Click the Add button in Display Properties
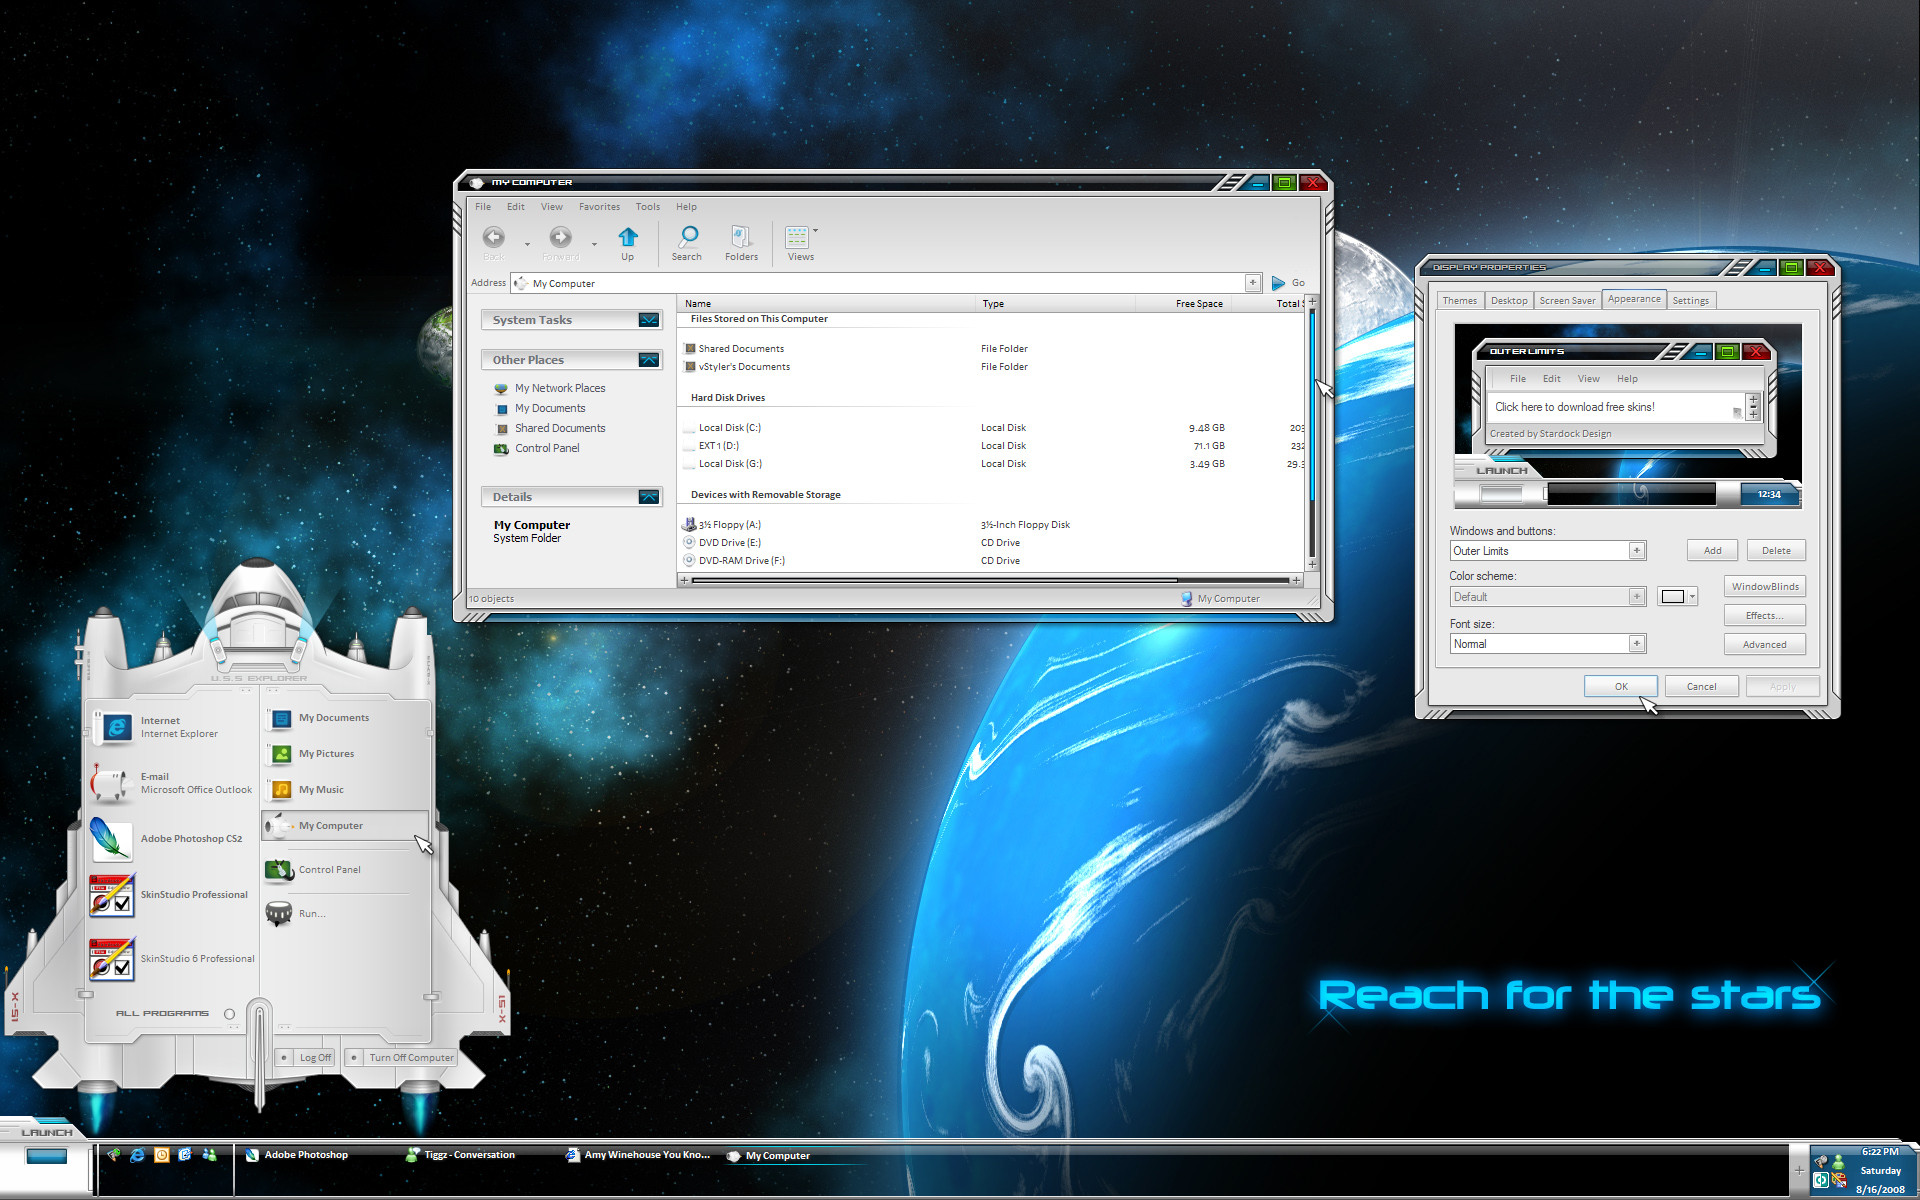This screenshot has width=1920, height=1200. [1713, 551]
